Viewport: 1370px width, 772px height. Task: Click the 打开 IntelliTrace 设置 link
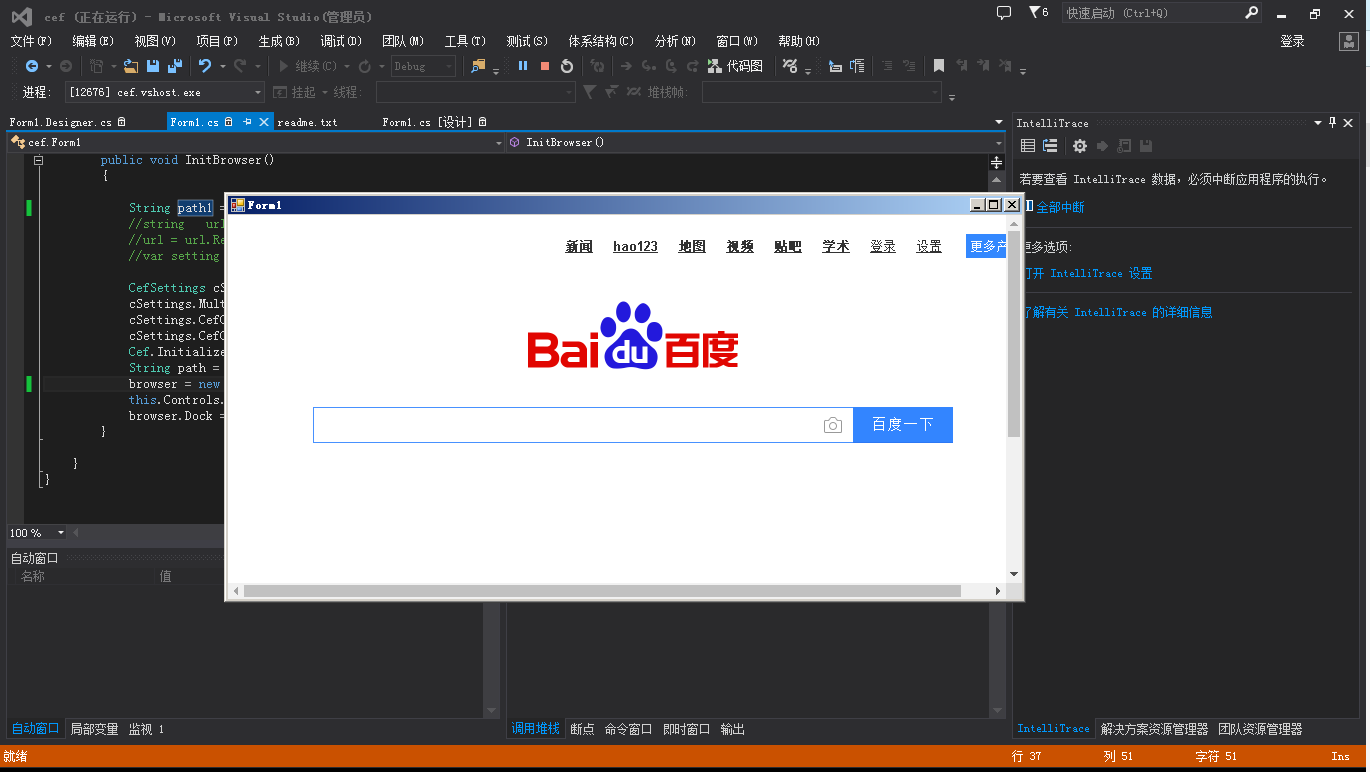pyautogui.click(x=1087, y=273)
